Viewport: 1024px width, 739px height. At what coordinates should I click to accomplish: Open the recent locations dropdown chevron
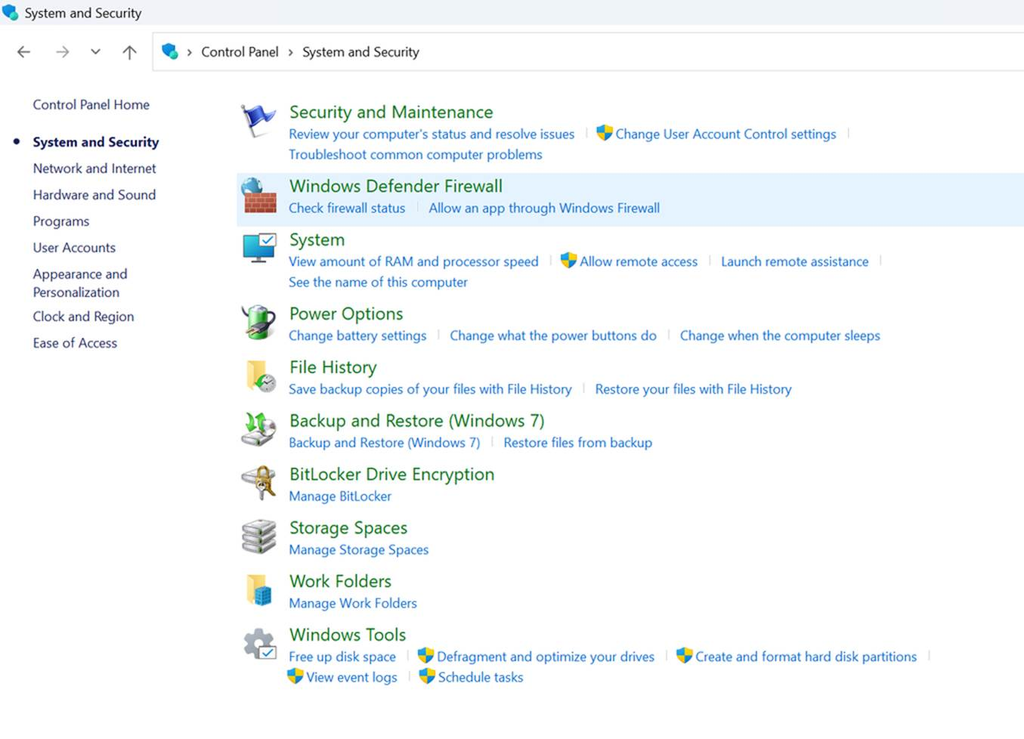tap(95, 52)
